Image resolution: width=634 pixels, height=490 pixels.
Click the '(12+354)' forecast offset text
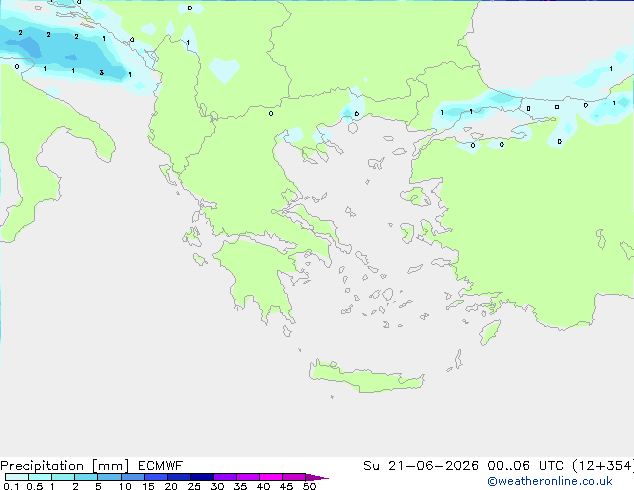603,466
